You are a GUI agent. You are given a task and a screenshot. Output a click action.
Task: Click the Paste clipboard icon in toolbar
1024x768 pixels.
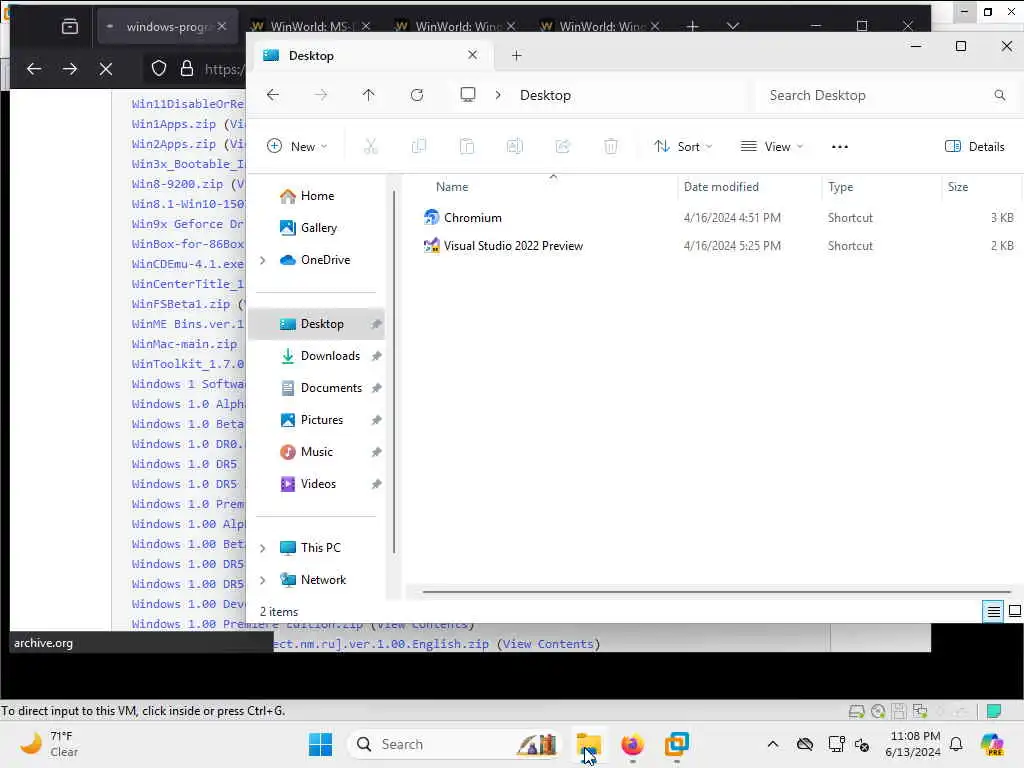[x=467, y=146]
